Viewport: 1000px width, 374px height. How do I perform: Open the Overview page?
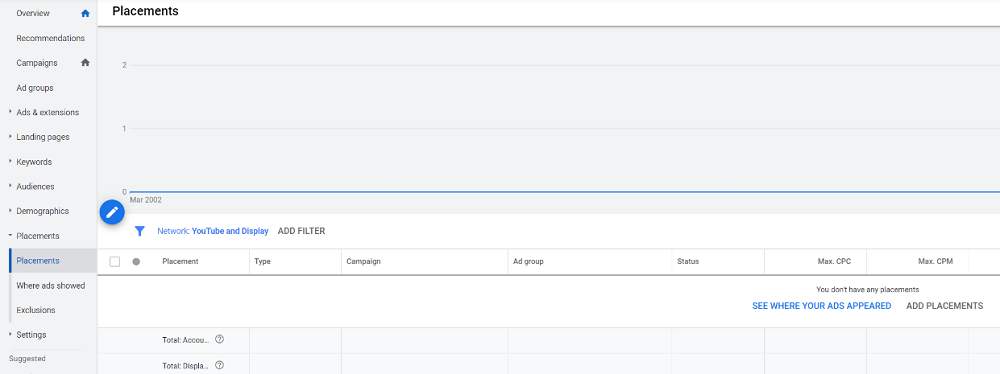tap(33, 13)
